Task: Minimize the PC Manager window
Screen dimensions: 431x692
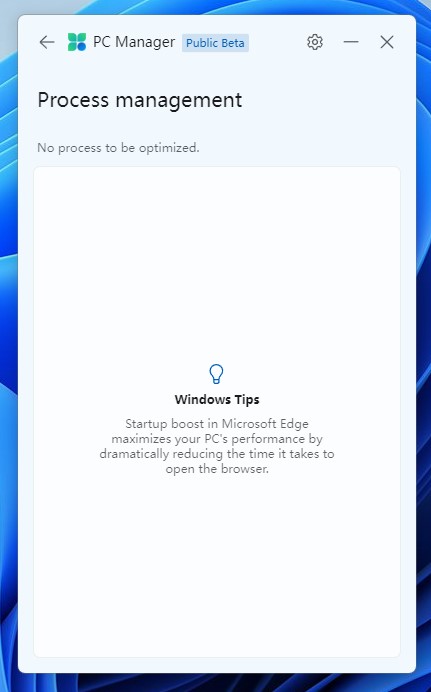Action: 351,42
